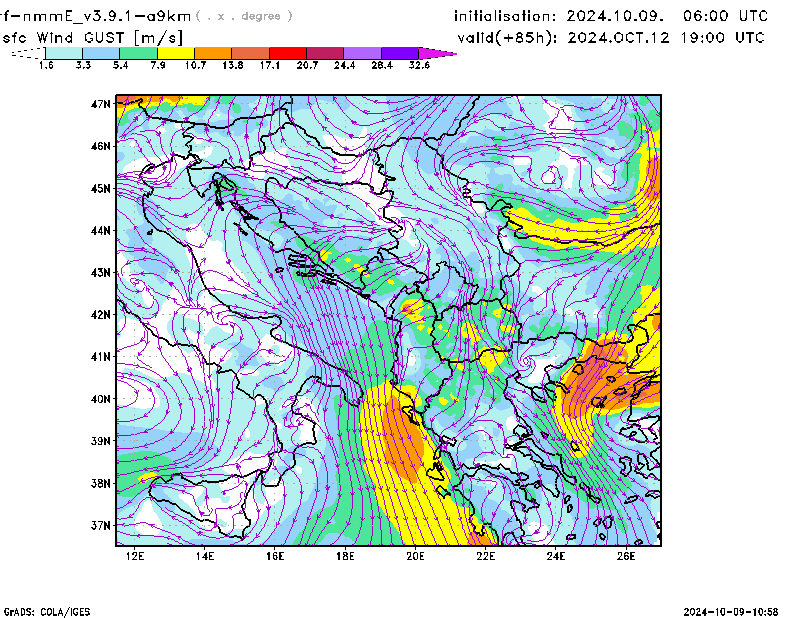The image size is (800, 618).
Task: Click the initialisation date '2024.10.09.'
Action: 615,16
